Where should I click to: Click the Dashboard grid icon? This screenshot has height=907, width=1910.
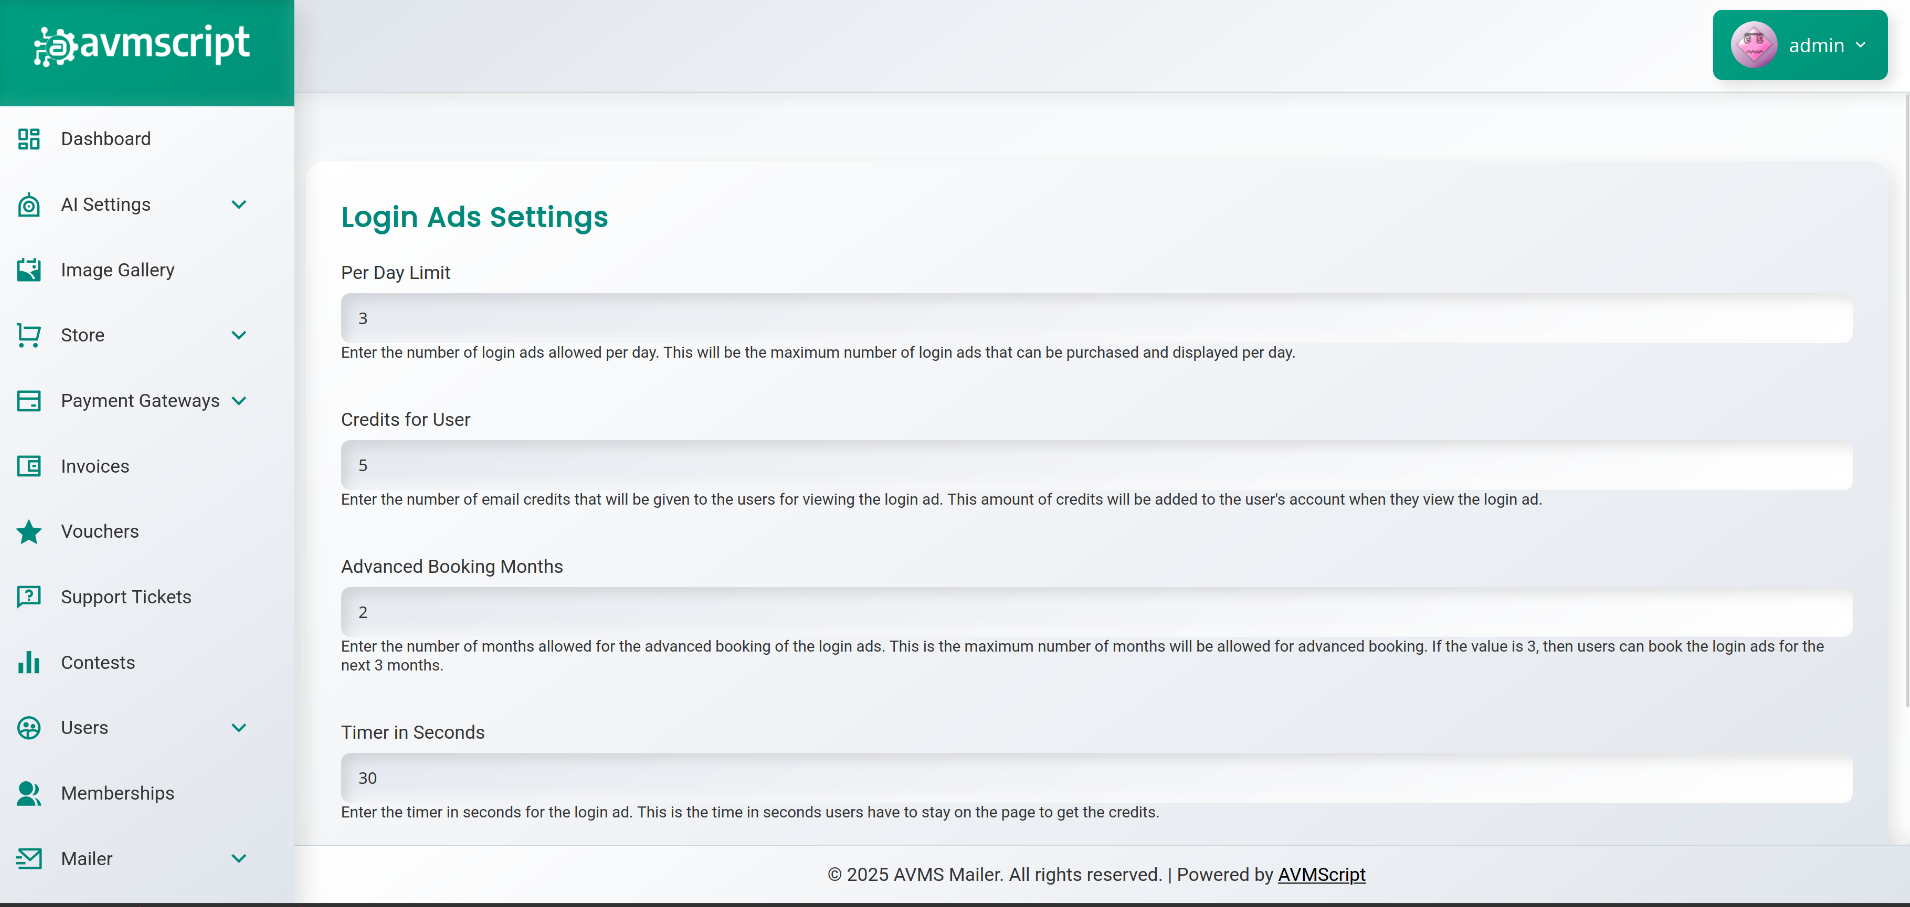click(x=29, y=139)
